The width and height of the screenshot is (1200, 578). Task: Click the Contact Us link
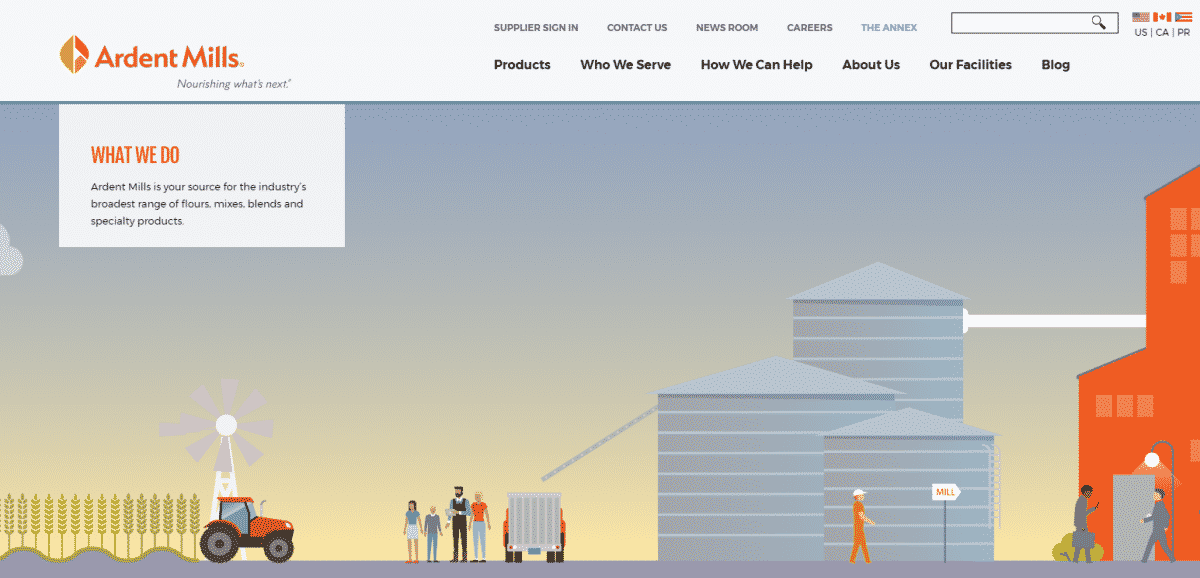coord(637,28)
